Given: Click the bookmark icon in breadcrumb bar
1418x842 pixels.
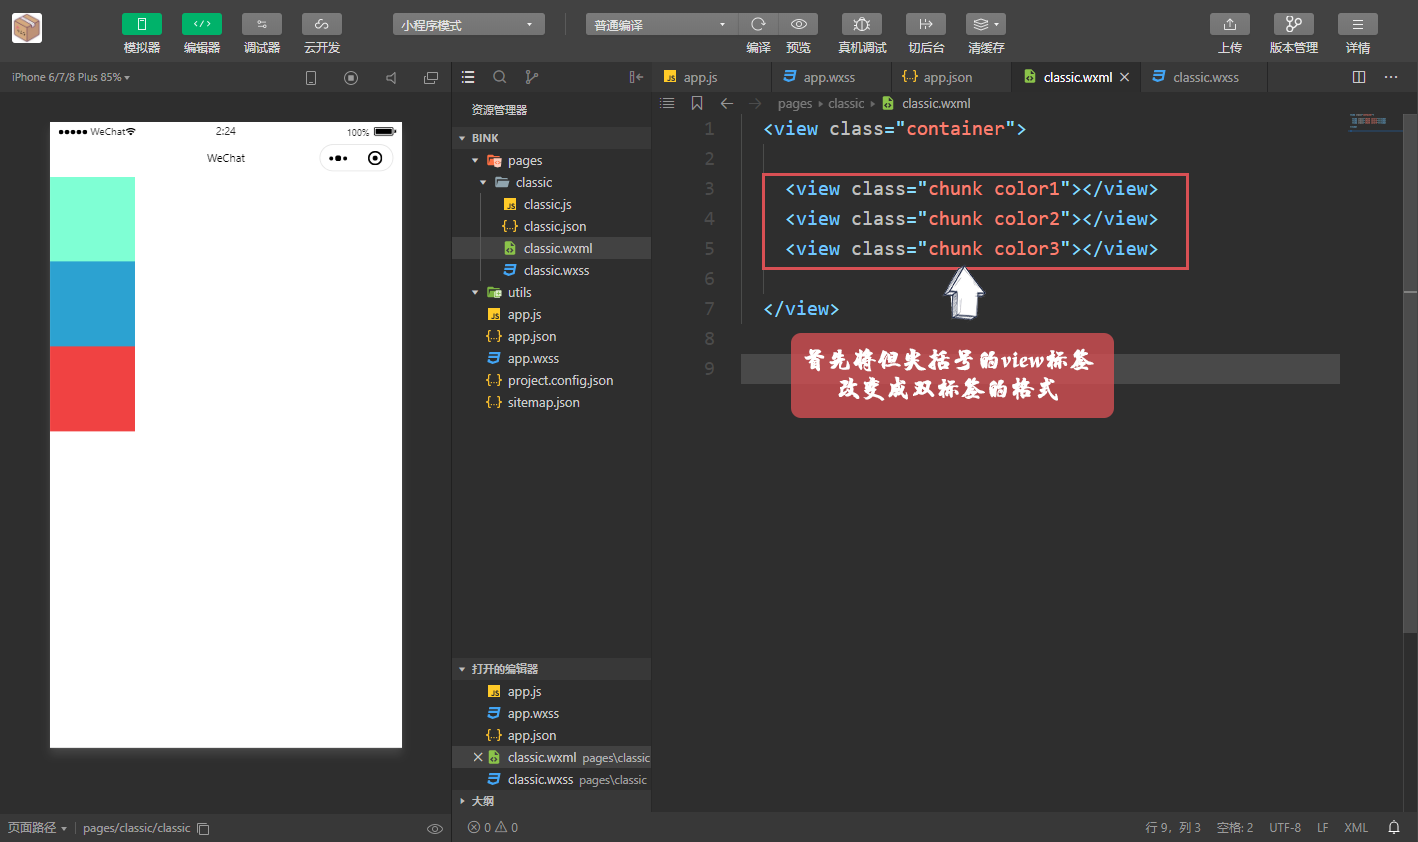Looking at the screenshot, I should tap(697, 103).
